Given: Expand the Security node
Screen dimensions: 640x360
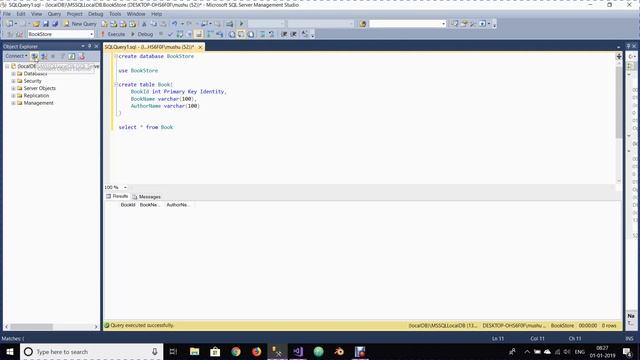Looking at the screenshot, I should point(13,81).
